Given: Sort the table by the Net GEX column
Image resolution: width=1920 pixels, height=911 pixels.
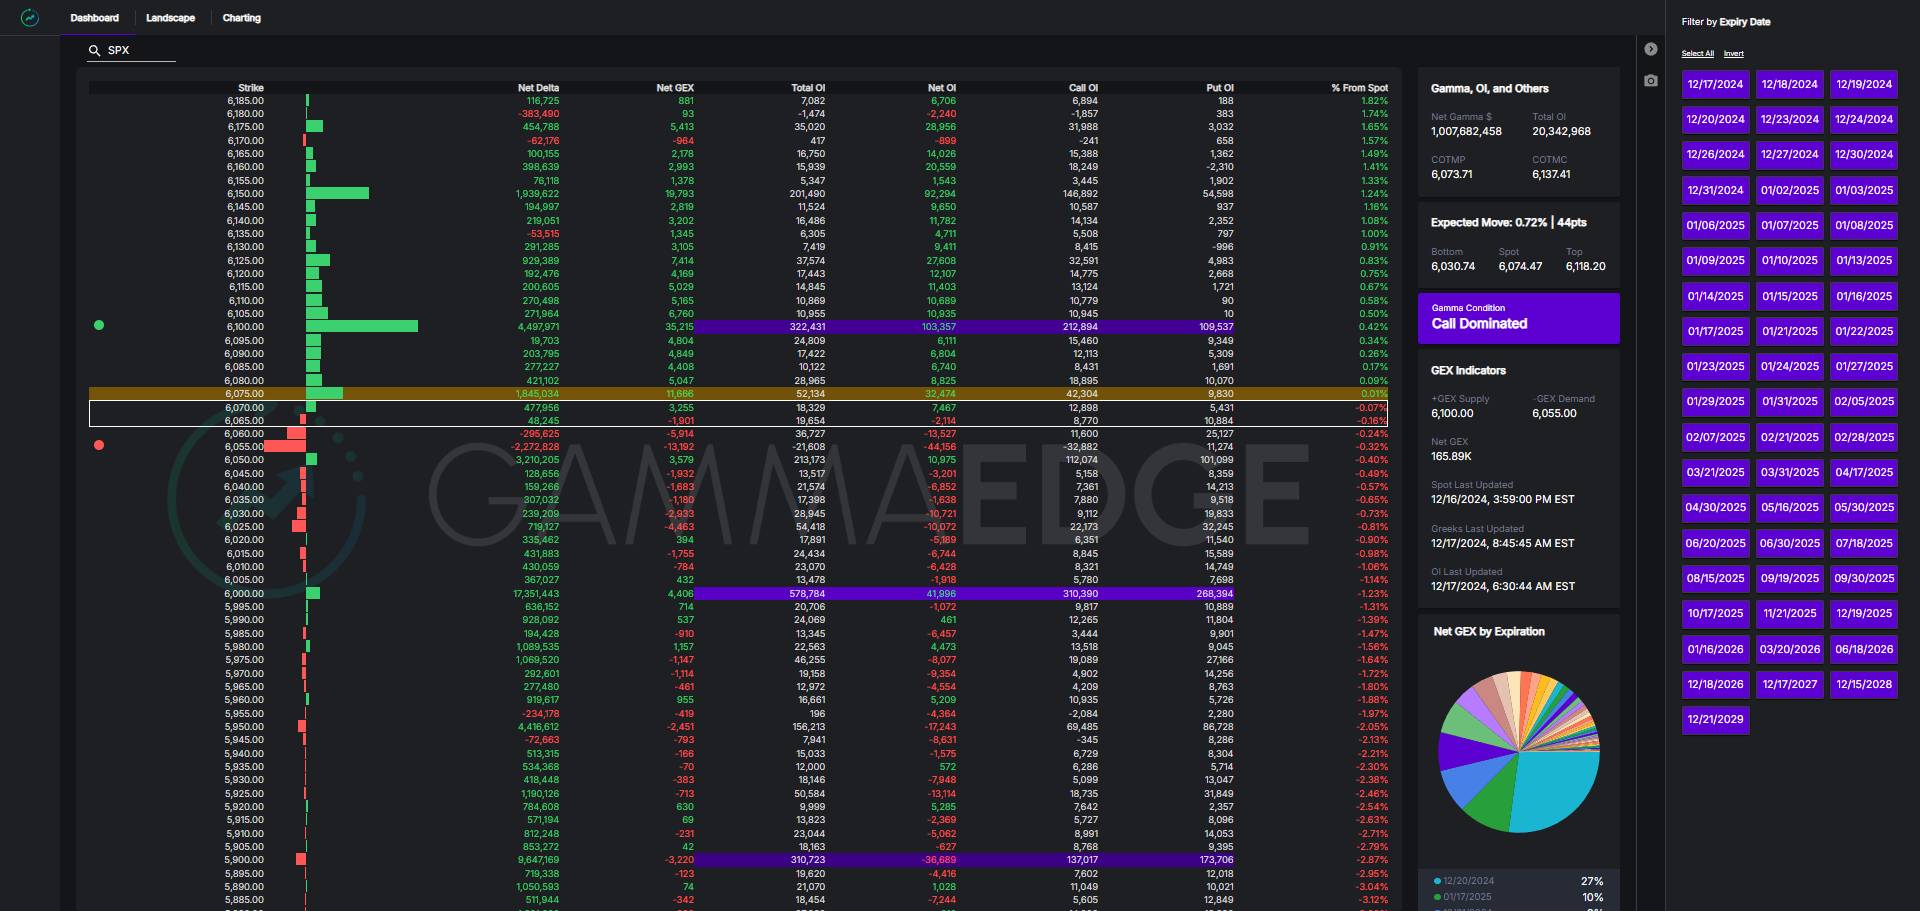Looking at the screenshot, I should click(674, 88).
